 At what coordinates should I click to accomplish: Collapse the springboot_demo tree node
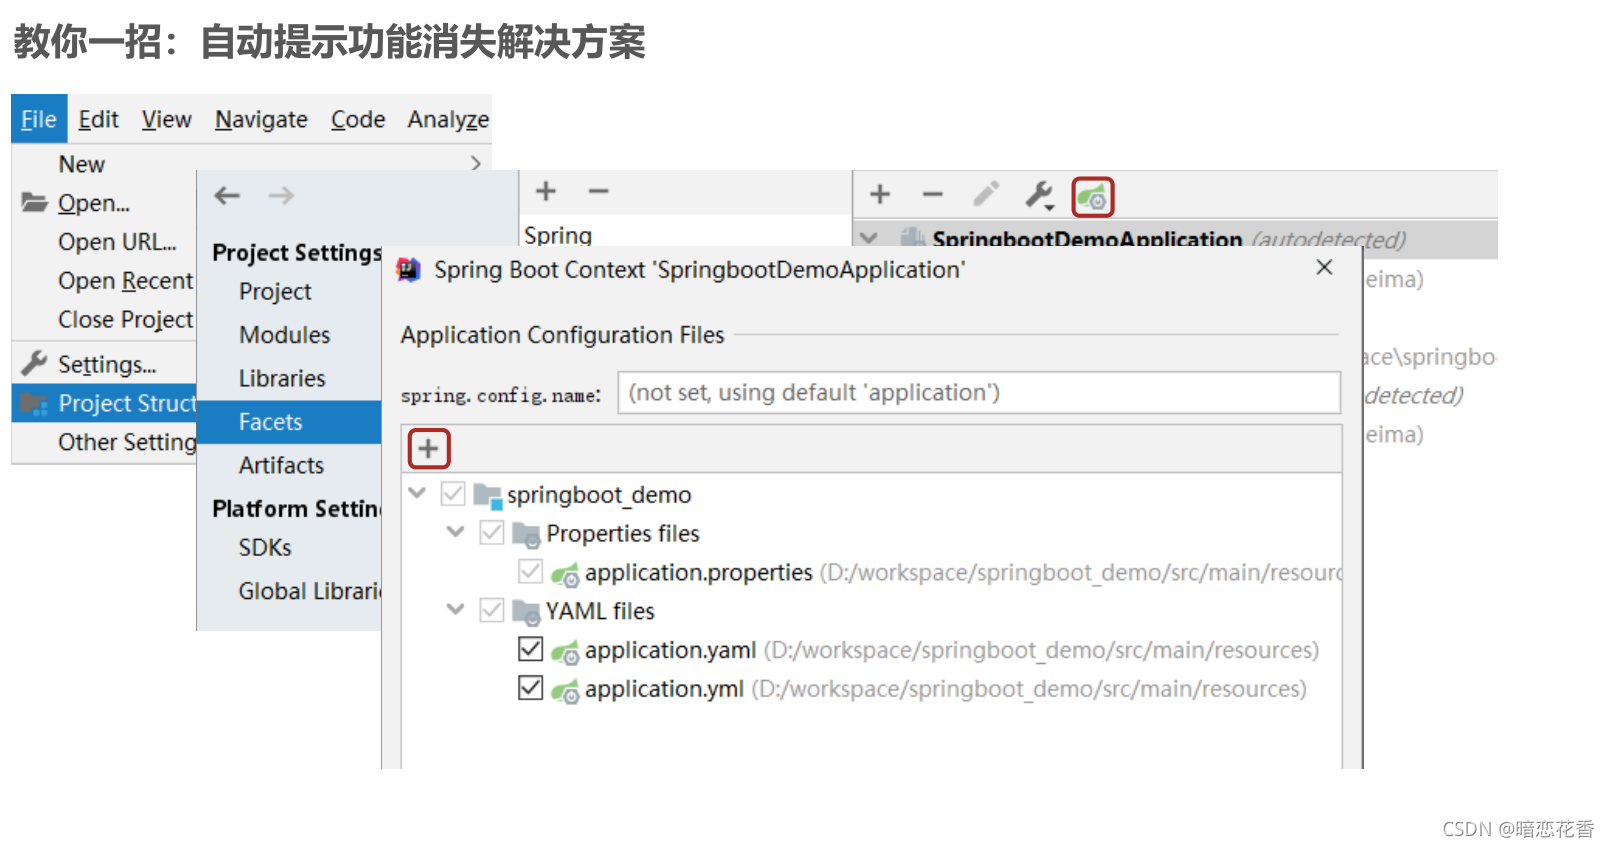[x=418, y=493]
